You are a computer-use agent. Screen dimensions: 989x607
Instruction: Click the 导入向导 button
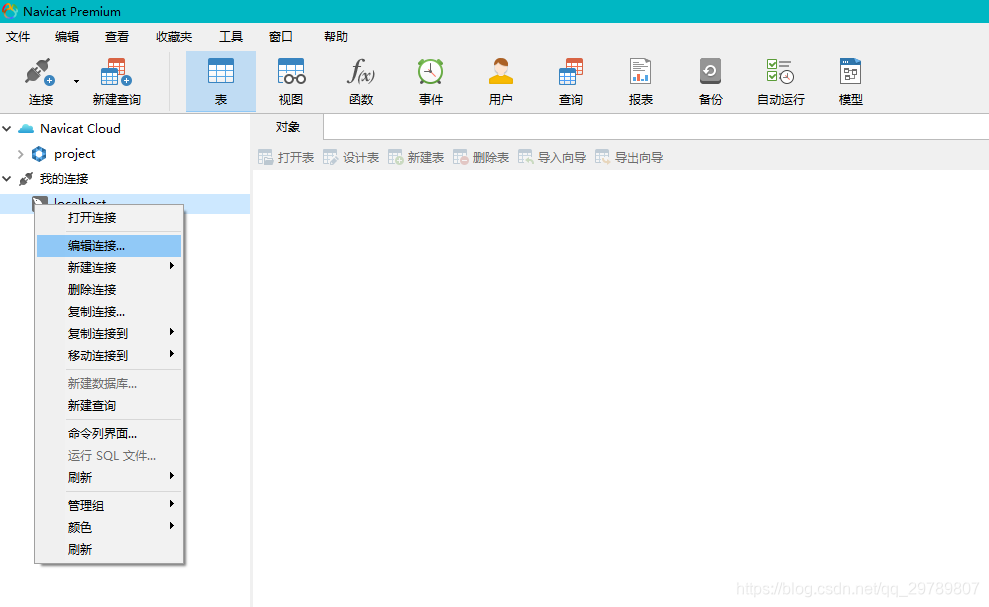click(x=553, y=157)
